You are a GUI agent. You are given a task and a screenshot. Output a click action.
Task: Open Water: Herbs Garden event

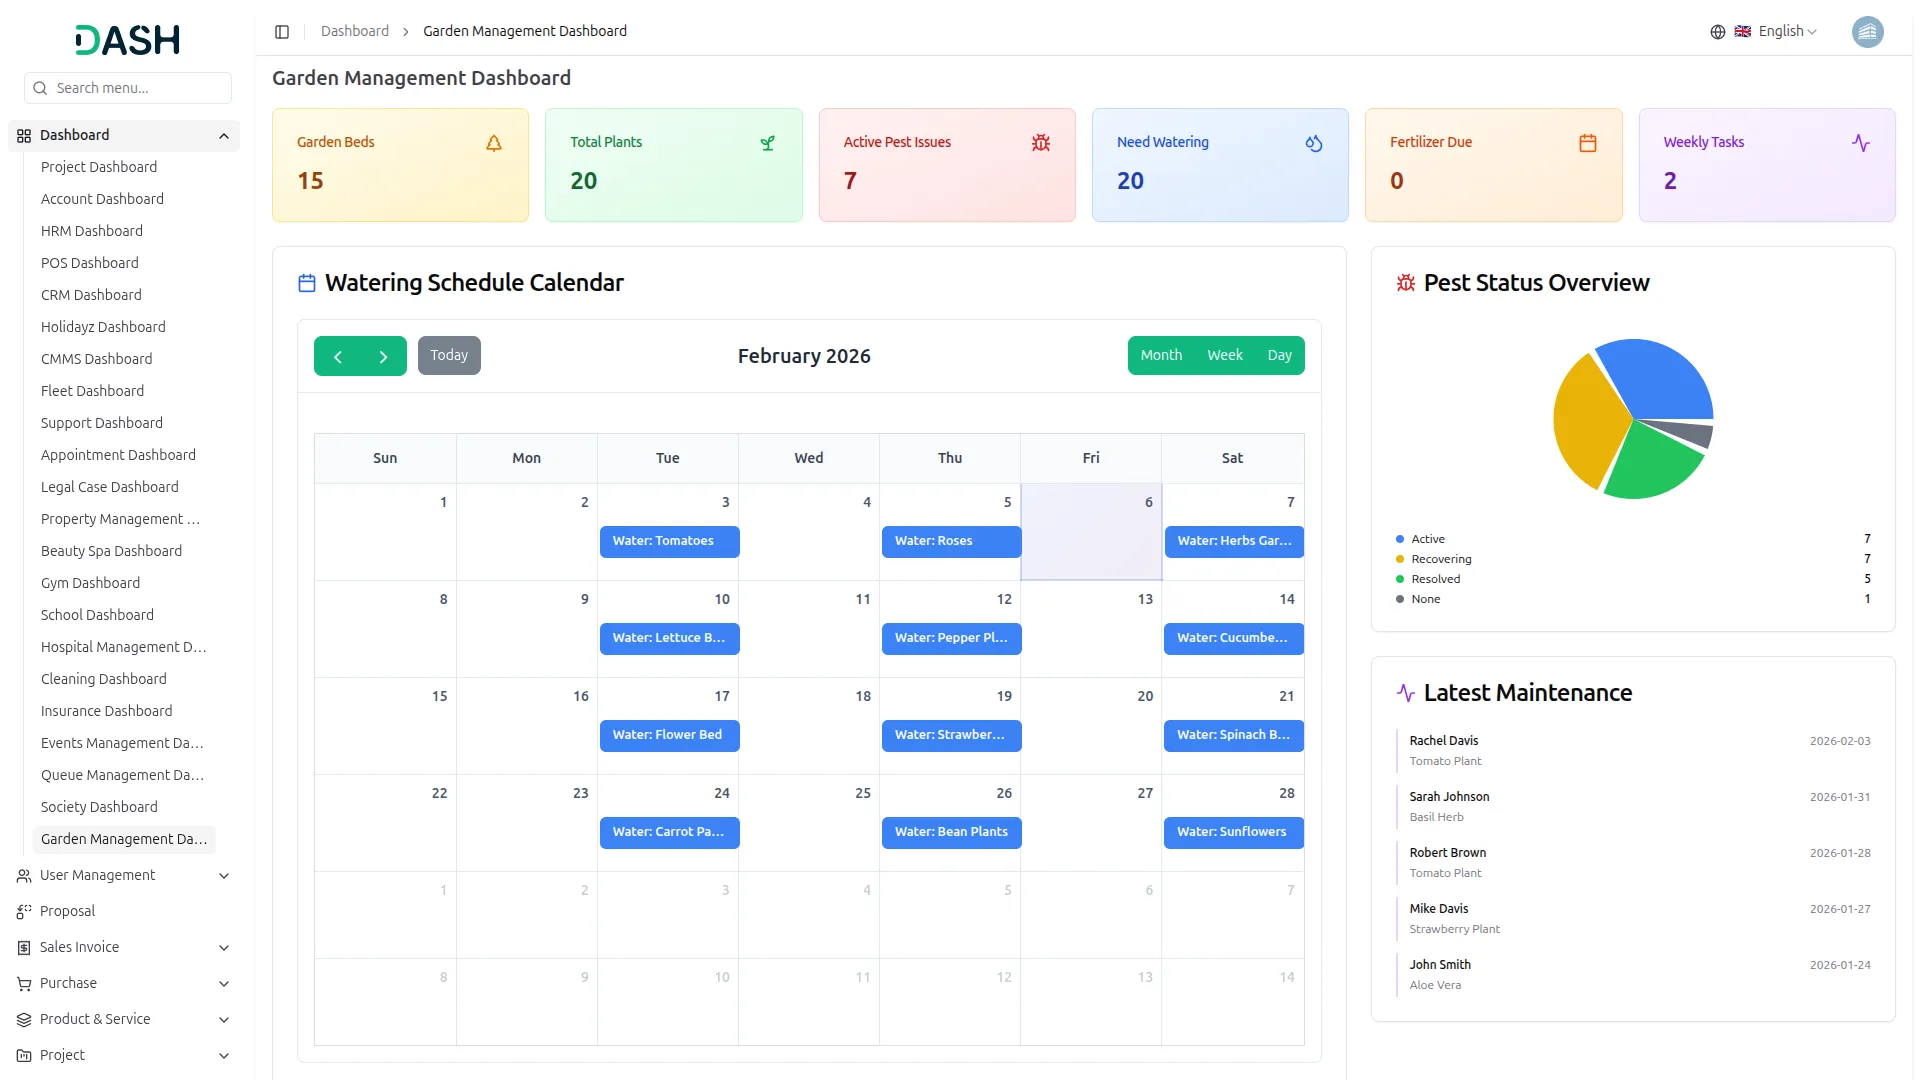tap(1233, 542)
